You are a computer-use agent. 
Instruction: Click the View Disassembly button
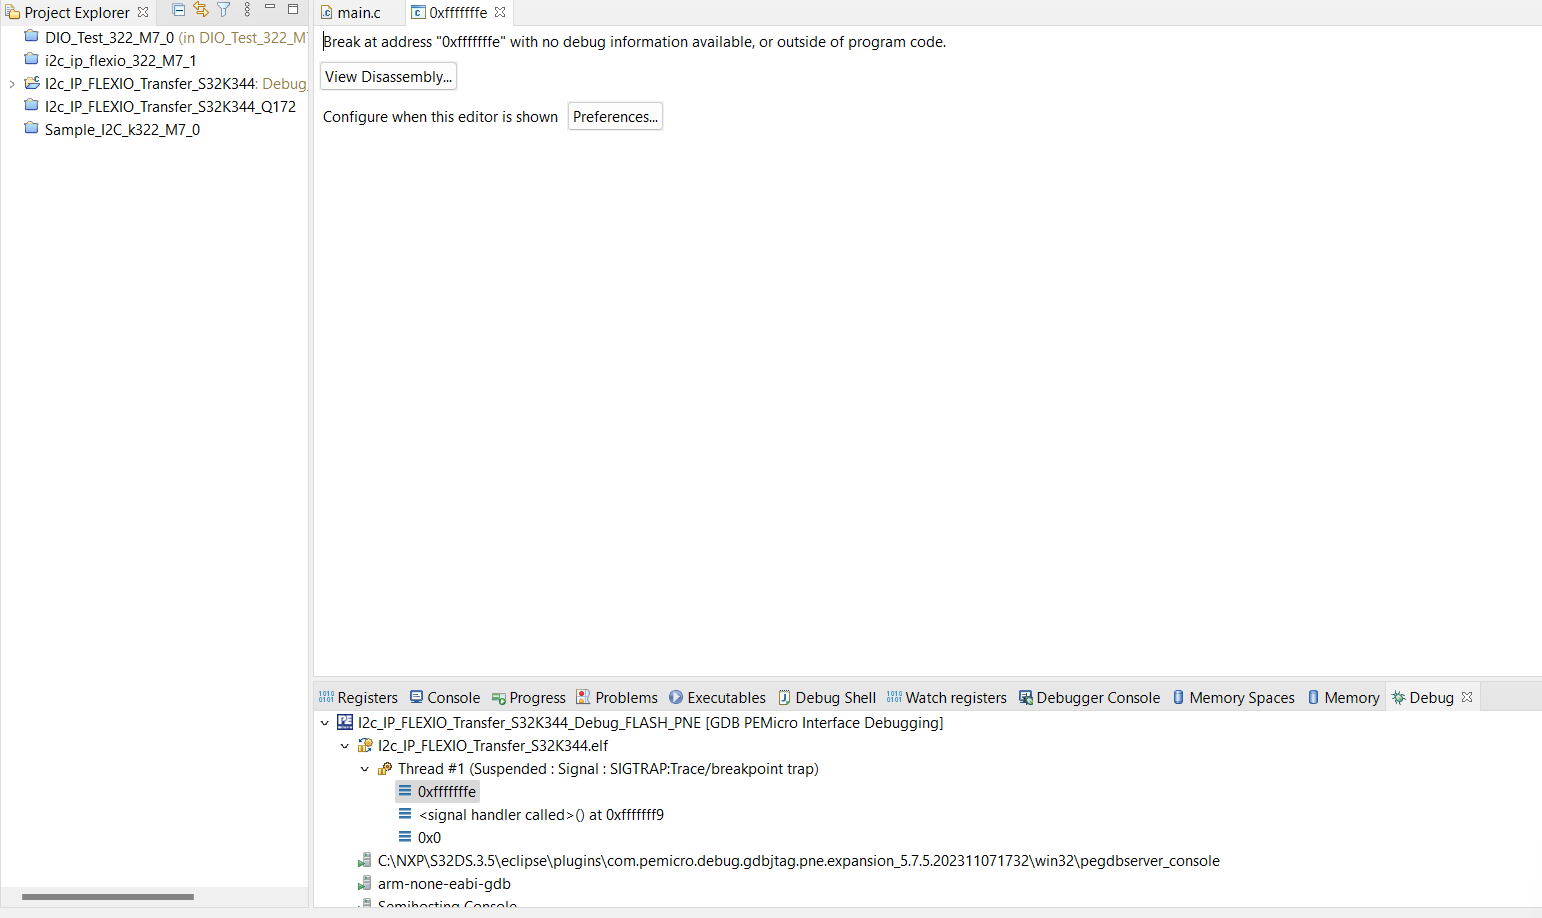pyautogui.click(x=388, y=76)
